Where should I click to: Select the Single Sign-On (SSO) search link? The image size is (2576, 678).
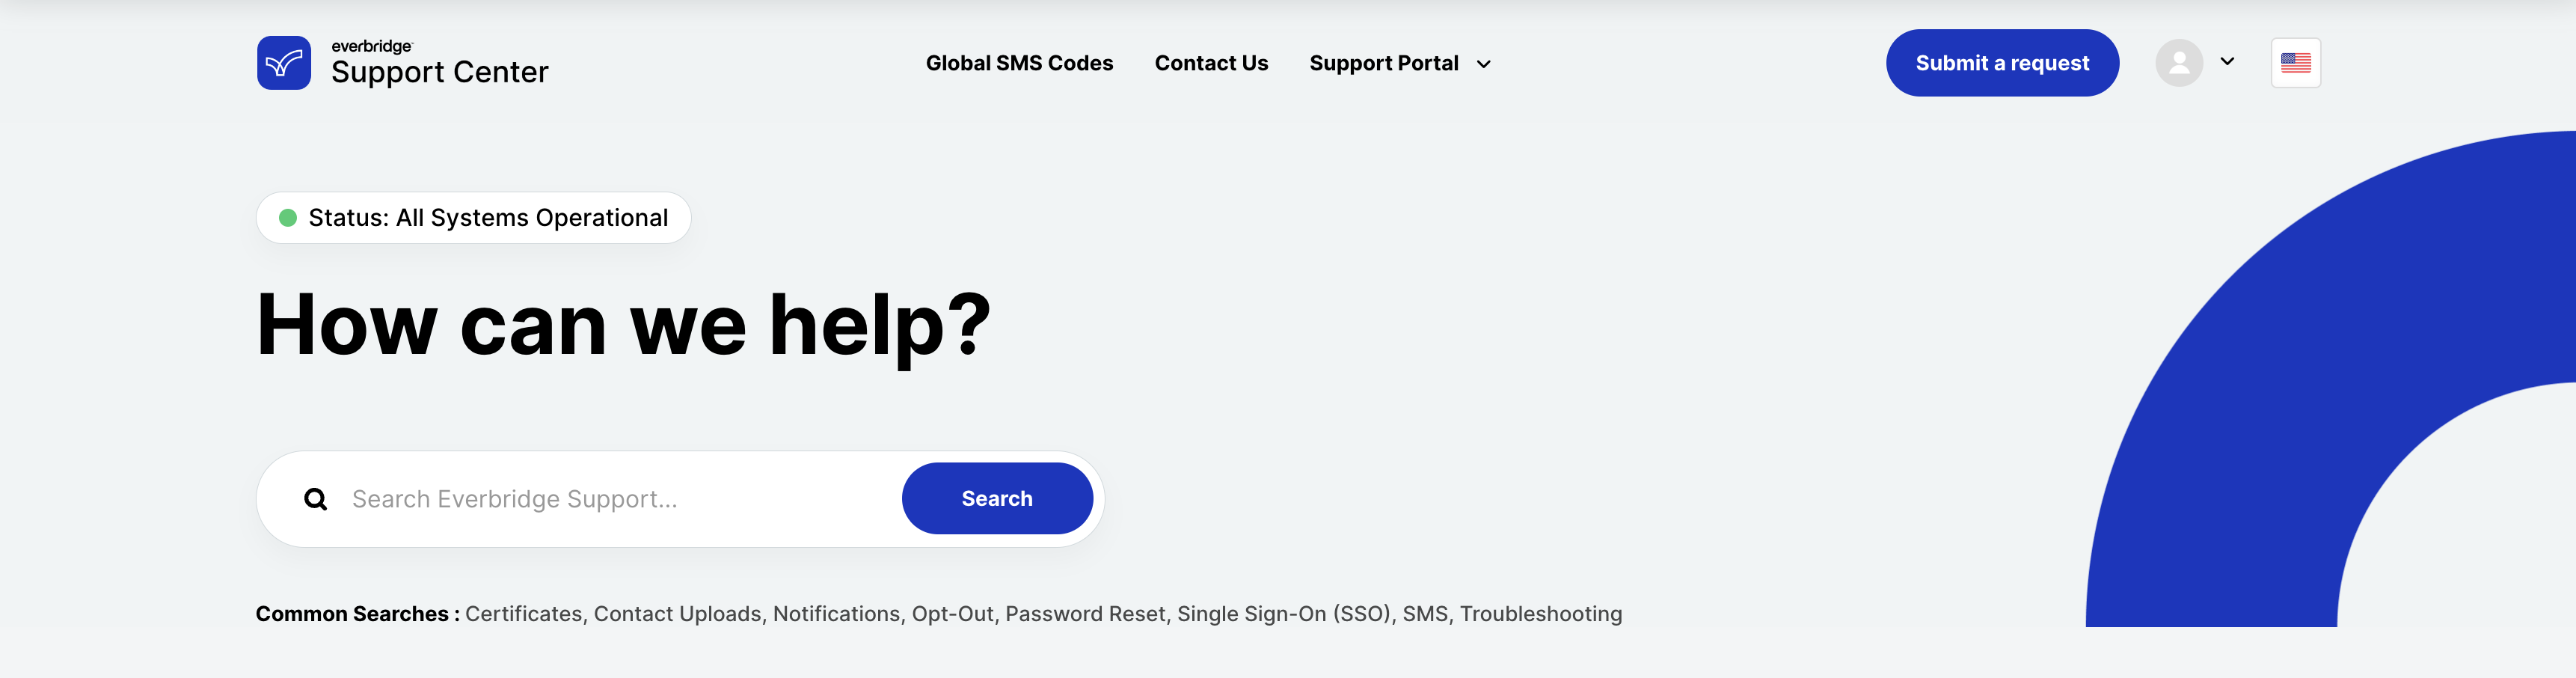click(x=1283, y=614)
